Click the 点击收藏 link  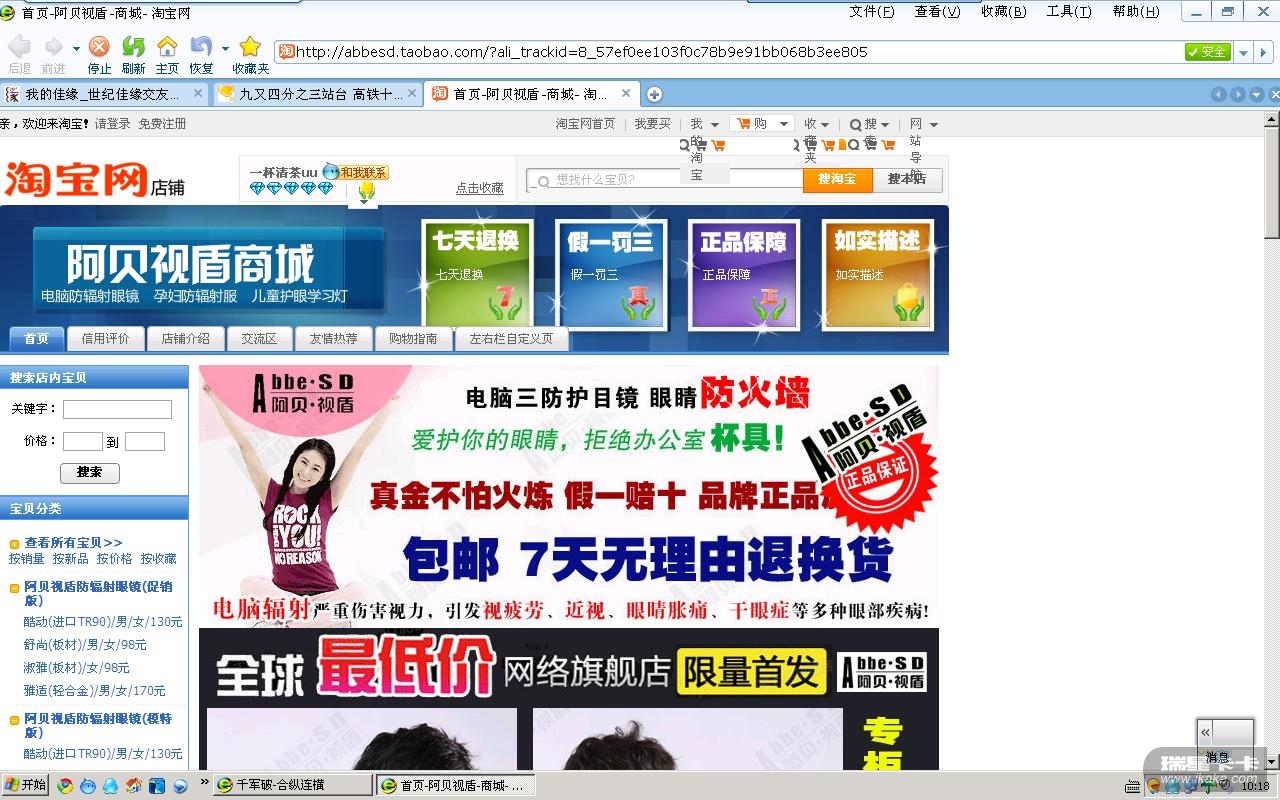480,188
